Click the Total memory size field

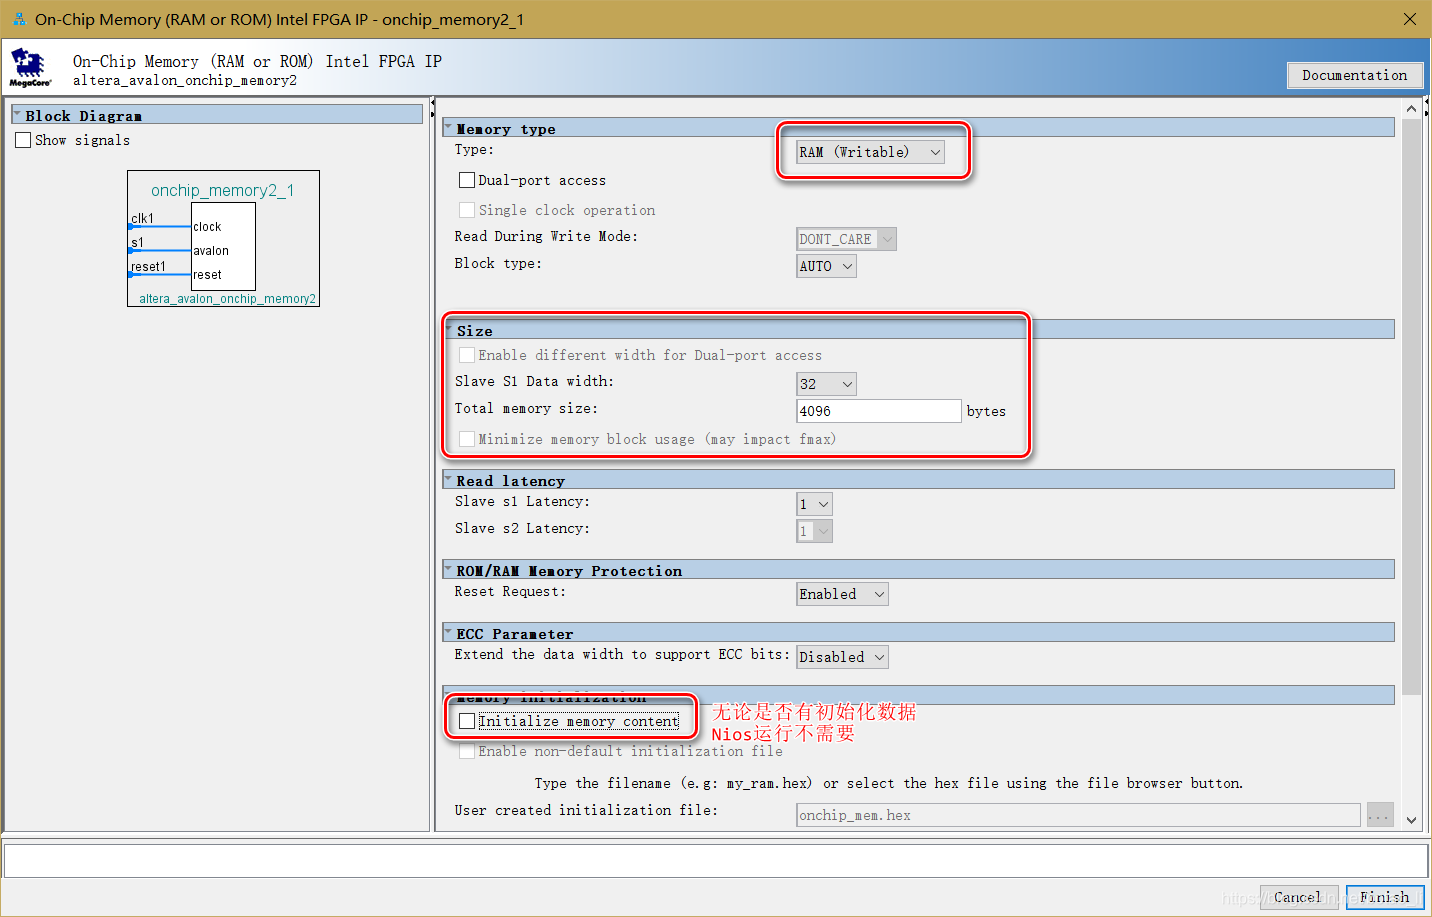pos(878,411)
